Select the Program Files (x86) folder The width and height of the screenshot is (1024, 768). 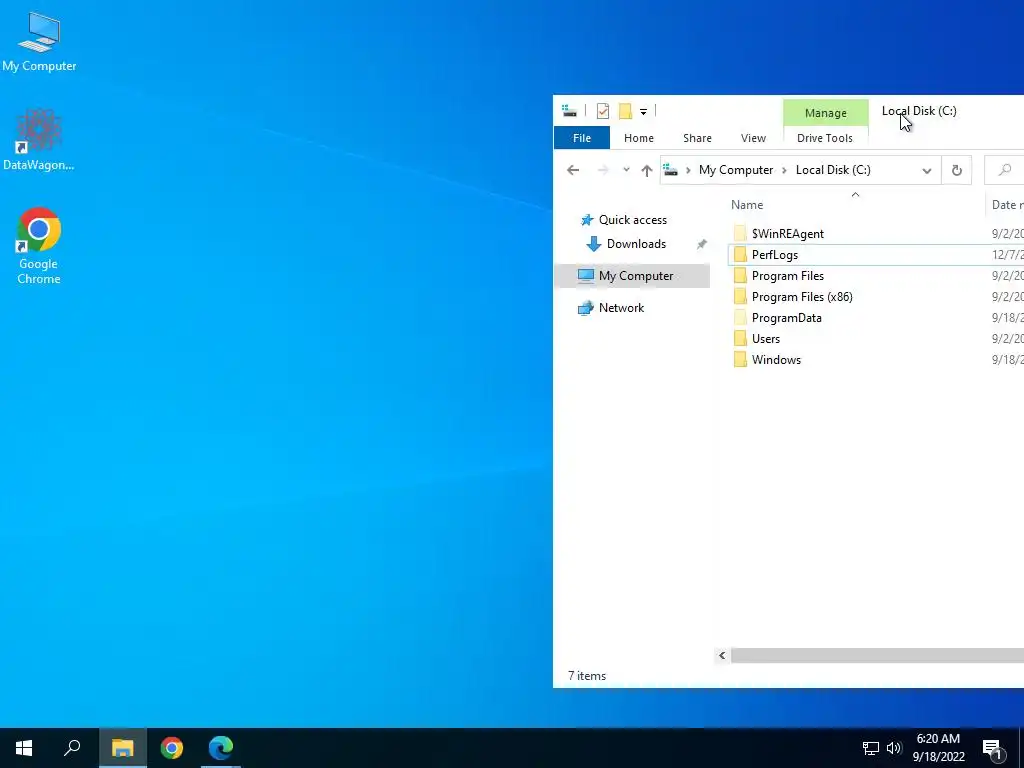[x=802, y=296]
